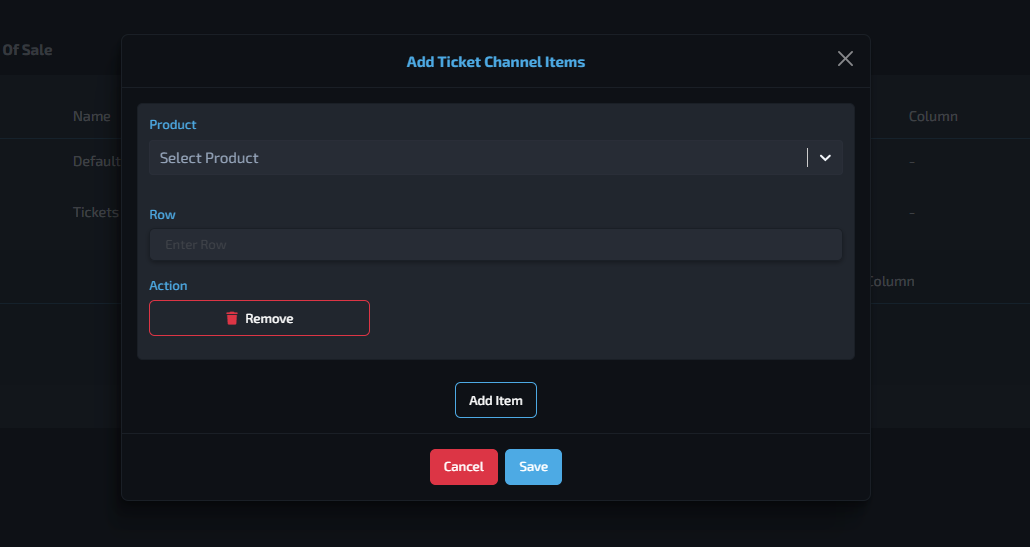The image size is (1030, 547).
Task: Open the Tickets row in background table
Action: point(96,212)
